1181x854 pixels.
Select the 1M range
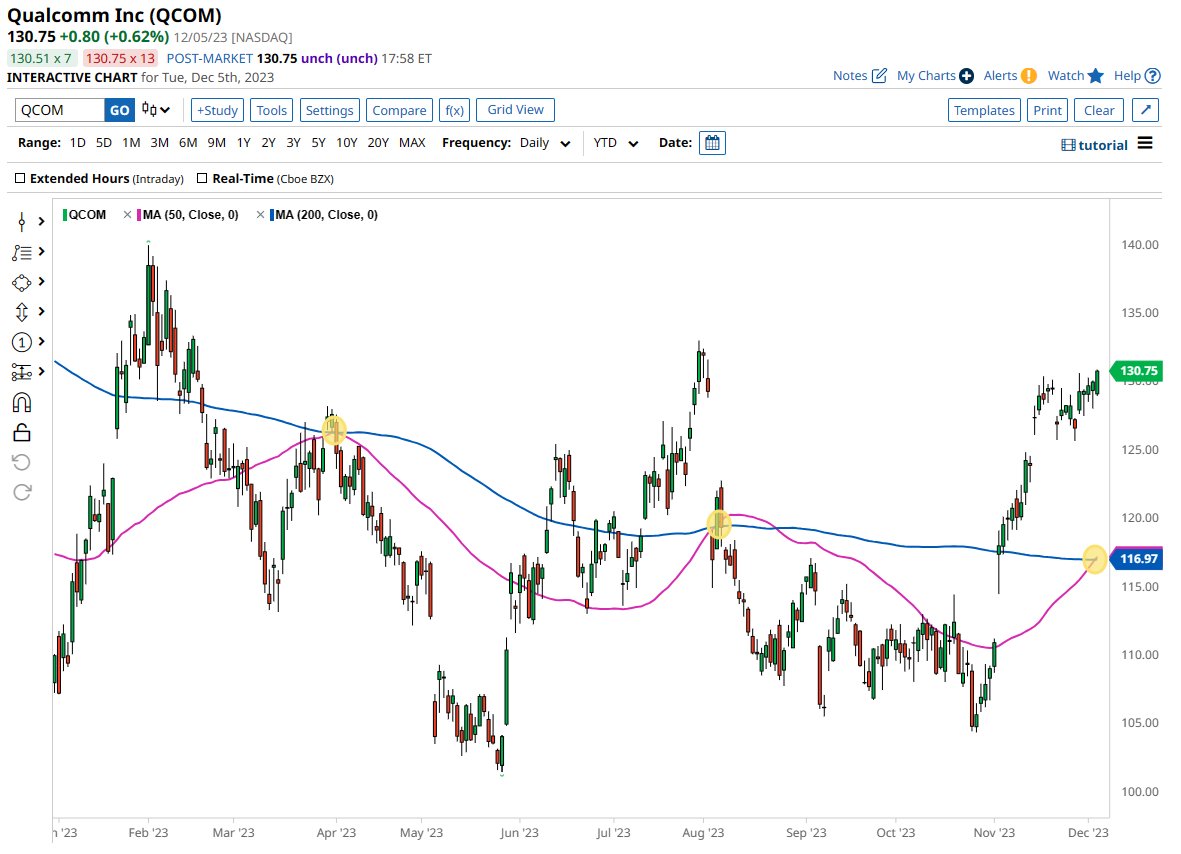pos(131,142)
